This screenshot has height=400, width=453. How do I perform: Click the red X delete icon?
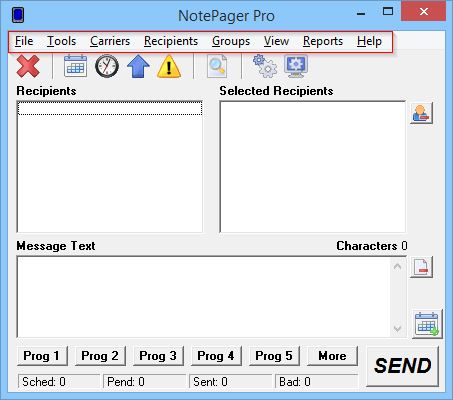point(28,66)
